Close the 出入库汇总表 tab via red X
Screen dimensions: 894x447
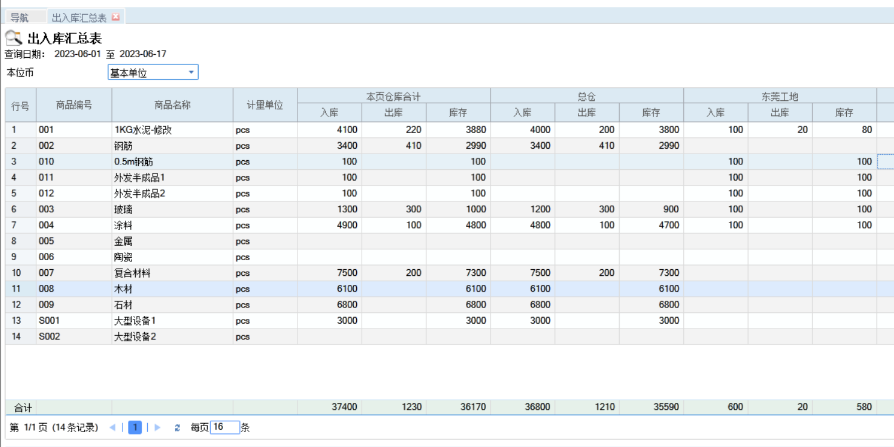(117, 18)
